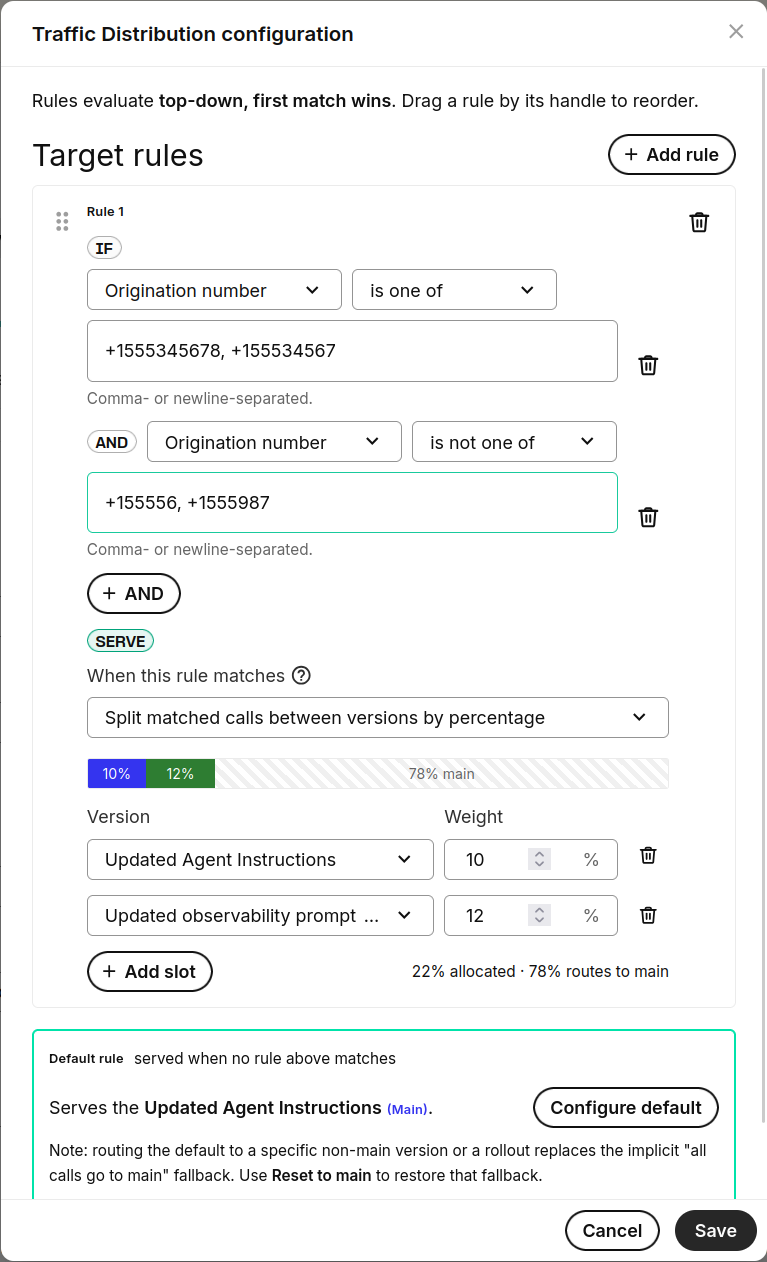This screenshot has width=767, height=1262.
Task: Click the green 12% bar segment
Action: [180, 773]
